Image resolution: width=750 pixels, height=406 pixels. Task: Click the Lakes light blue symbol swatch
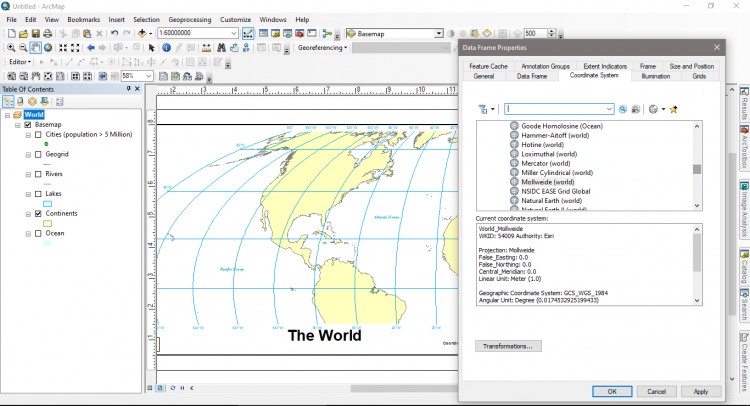point(48,204)
